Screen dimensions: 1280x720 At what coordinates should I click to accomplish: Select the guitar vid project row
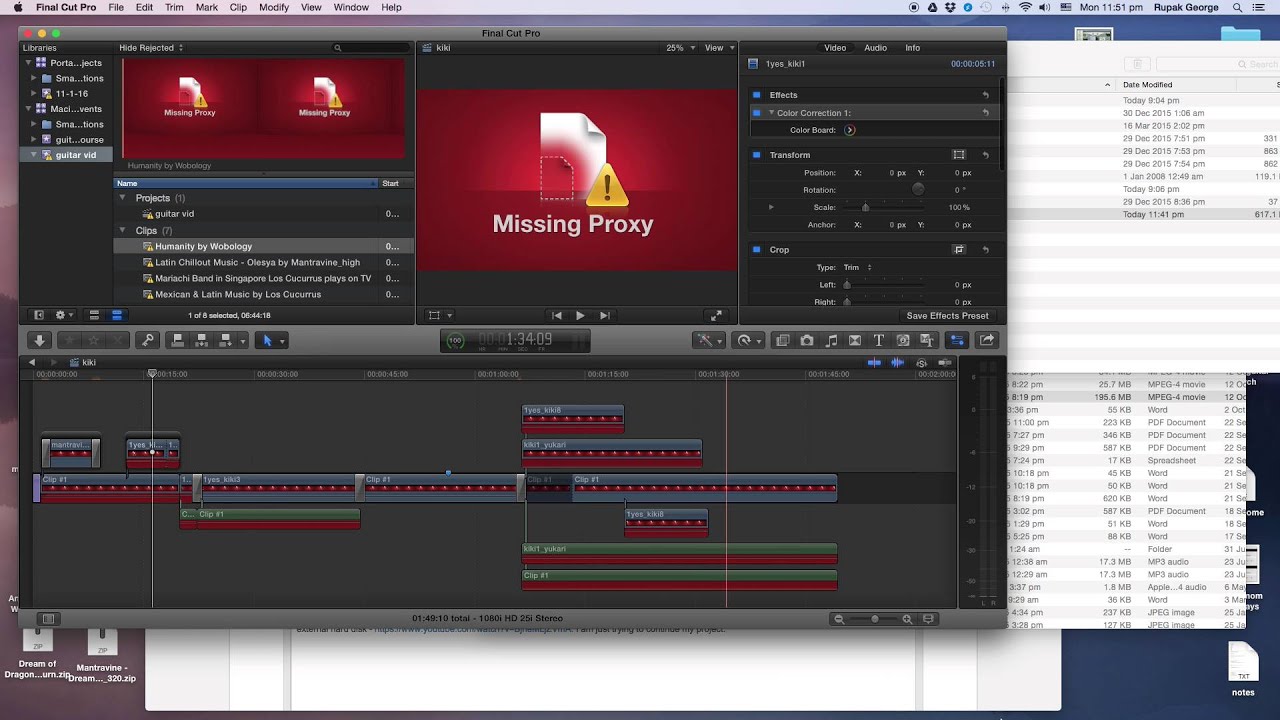point(264,214)
